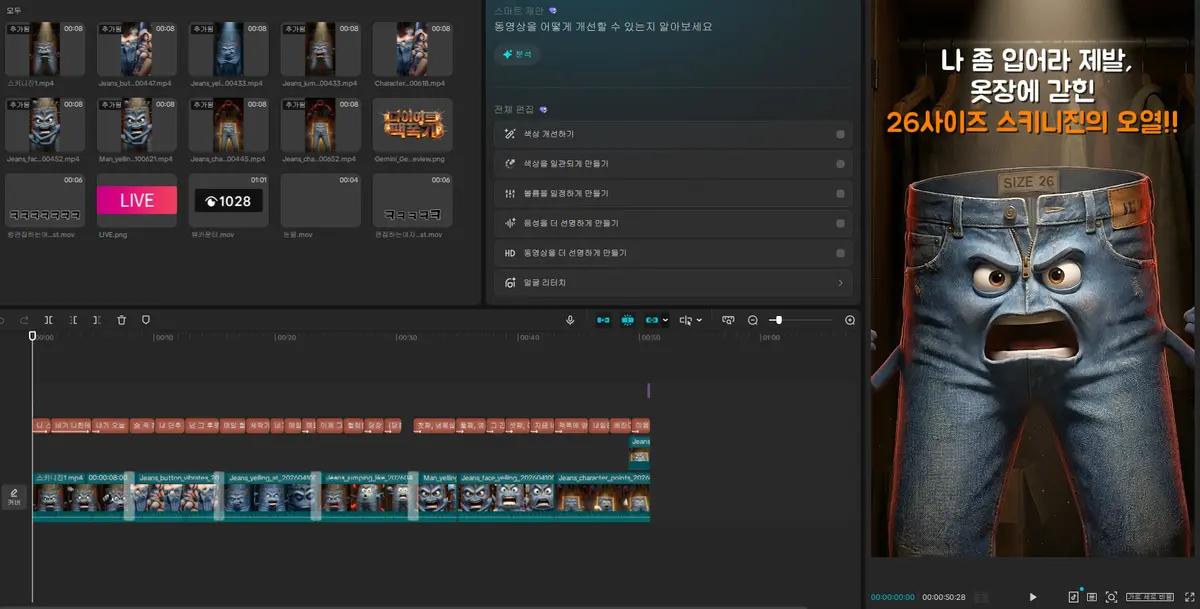Screen dimensions: 1200x609
Task: Start voice recording with the microphone icon
Action: coord(570,320)
